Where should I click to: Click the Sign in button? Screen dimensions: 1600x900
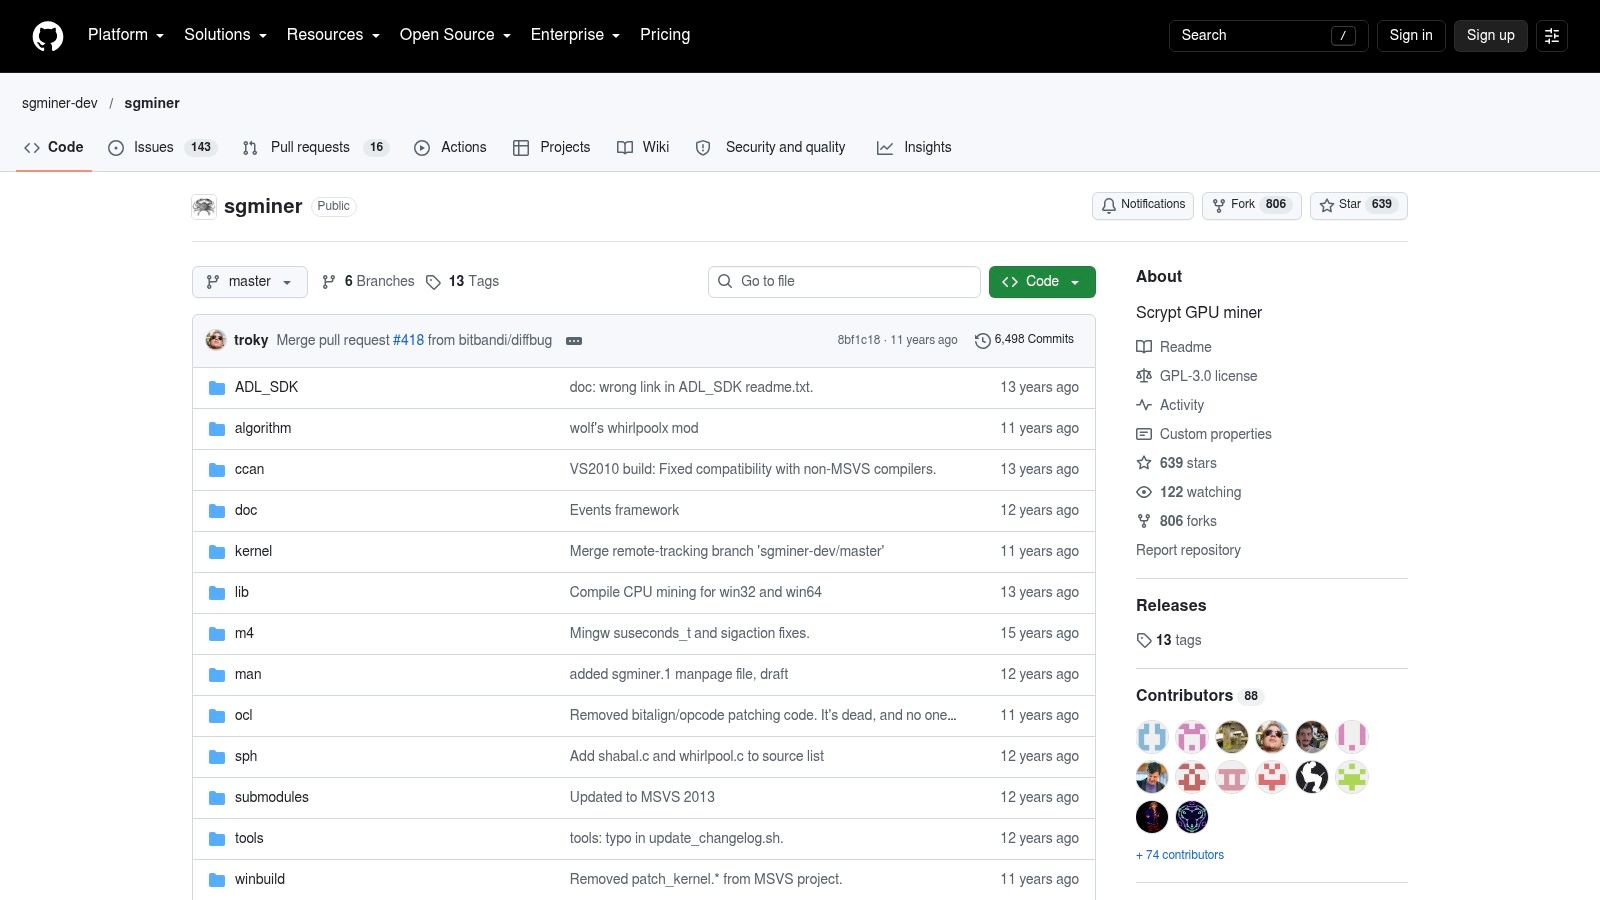[1411, 36]
